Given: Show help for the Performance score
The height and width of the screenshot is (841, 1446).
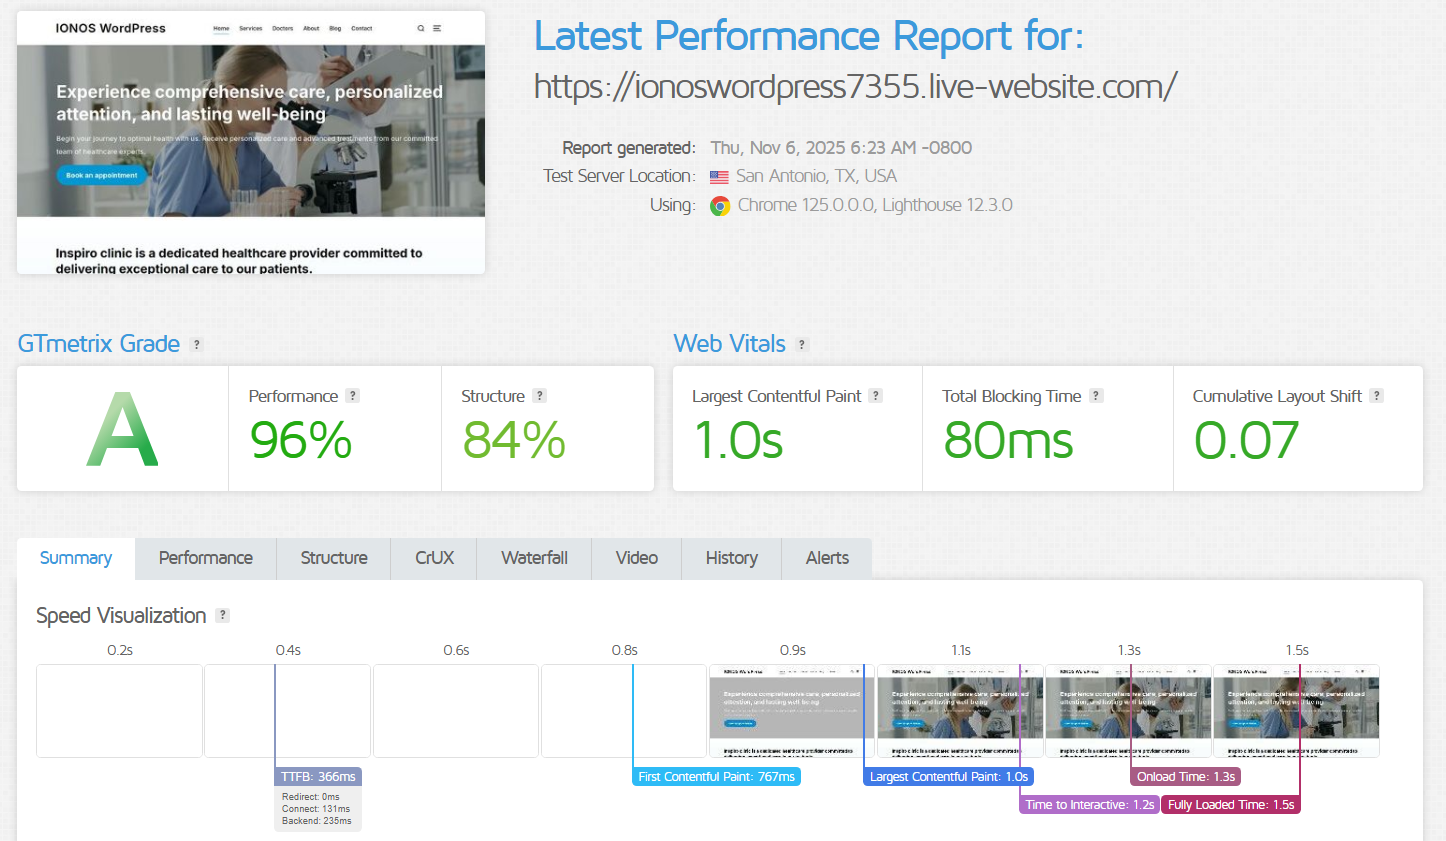Looking at the screenshot, I should [352, 396].
